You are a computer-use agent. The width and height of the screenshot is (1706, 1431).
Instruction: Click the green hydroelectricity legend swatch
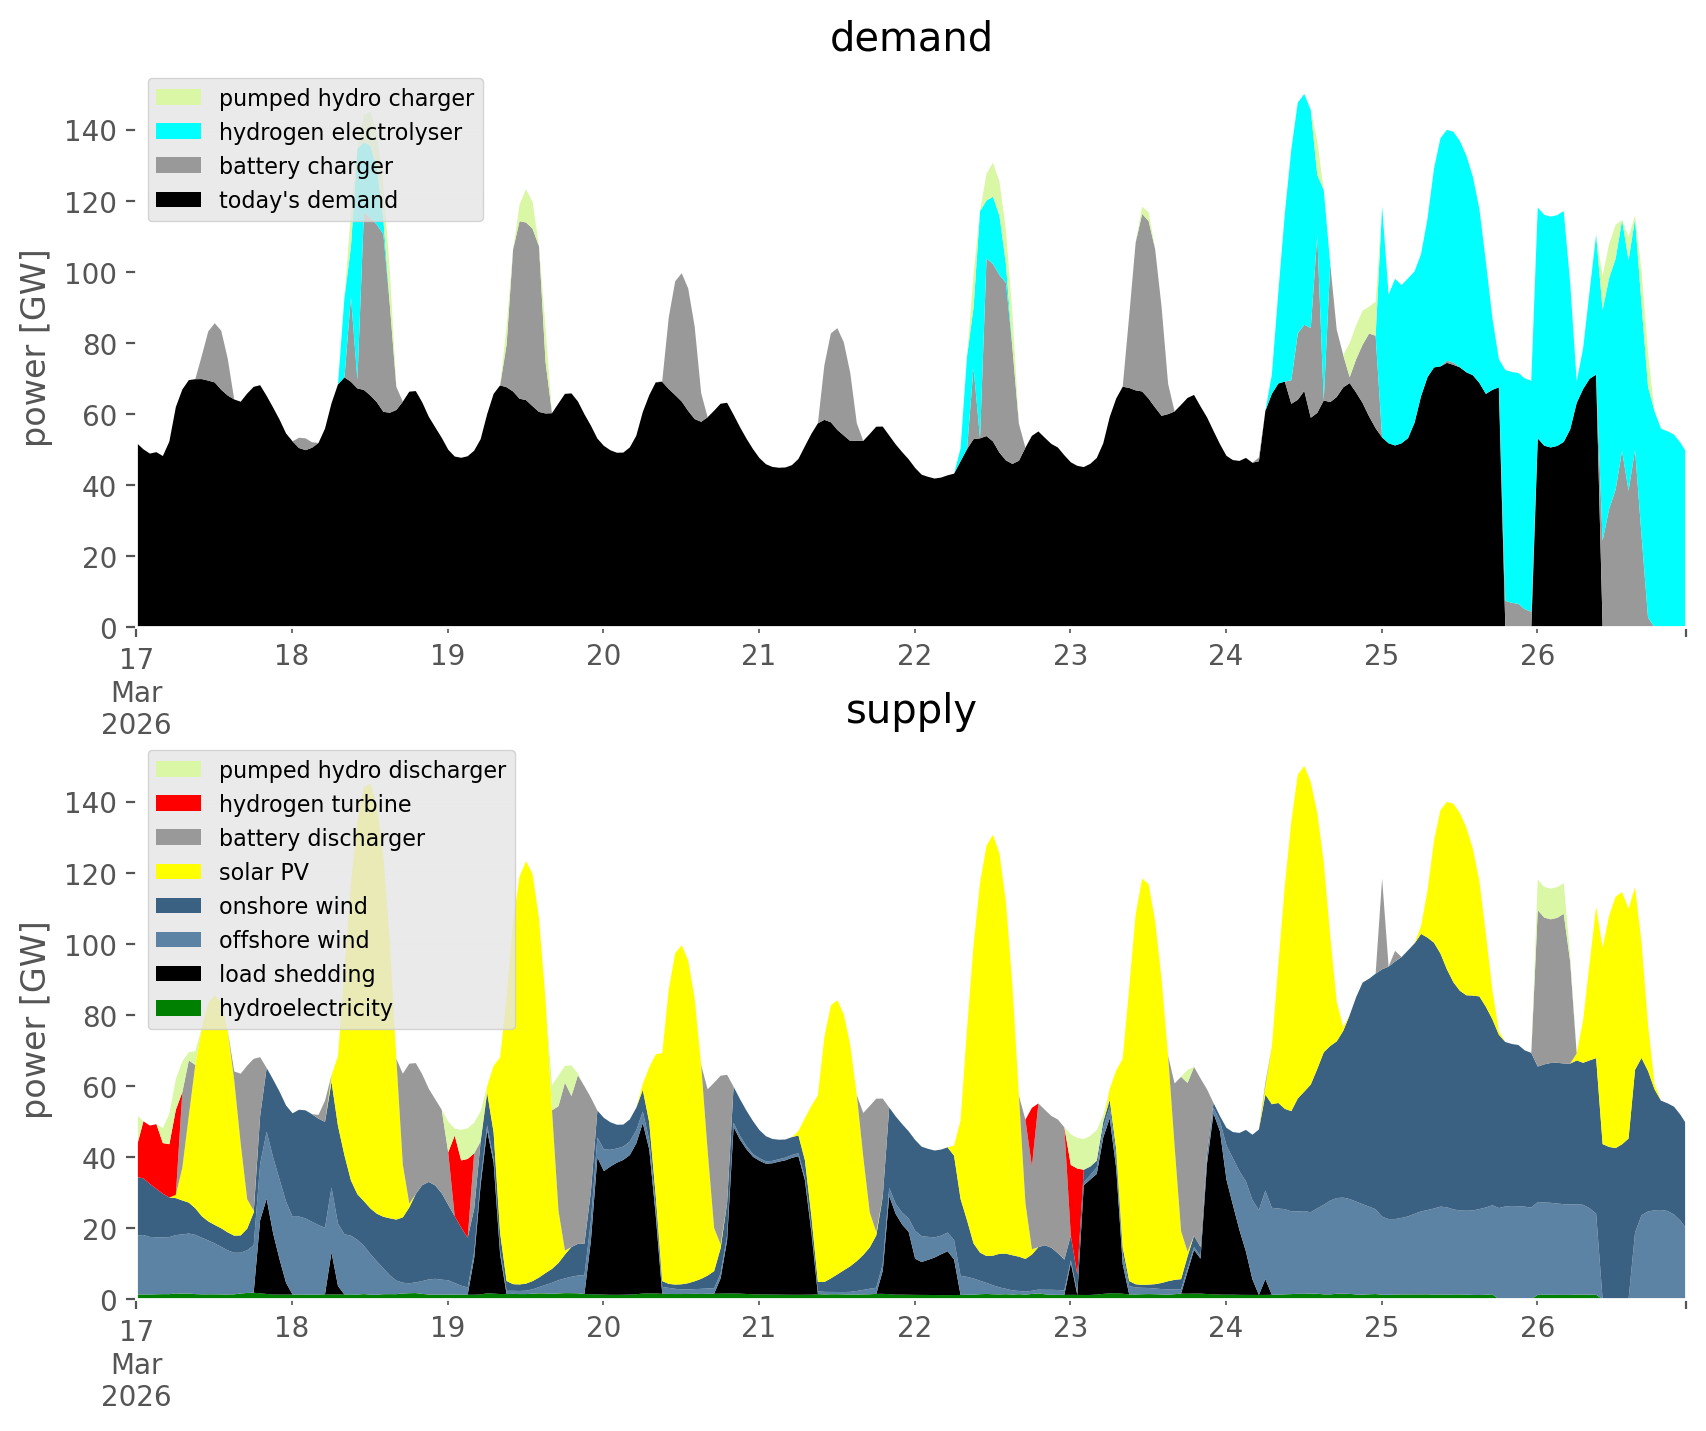pos(179,1008)
